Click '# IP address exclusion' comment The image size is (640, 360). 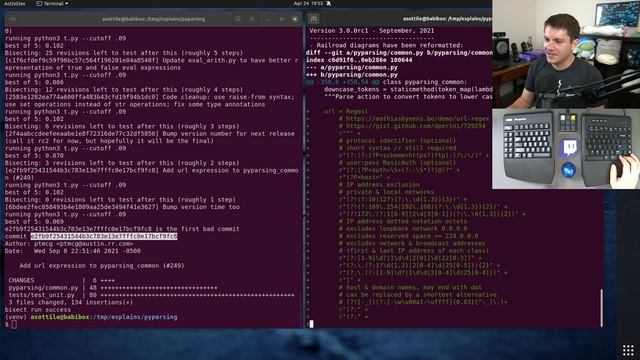379,185
